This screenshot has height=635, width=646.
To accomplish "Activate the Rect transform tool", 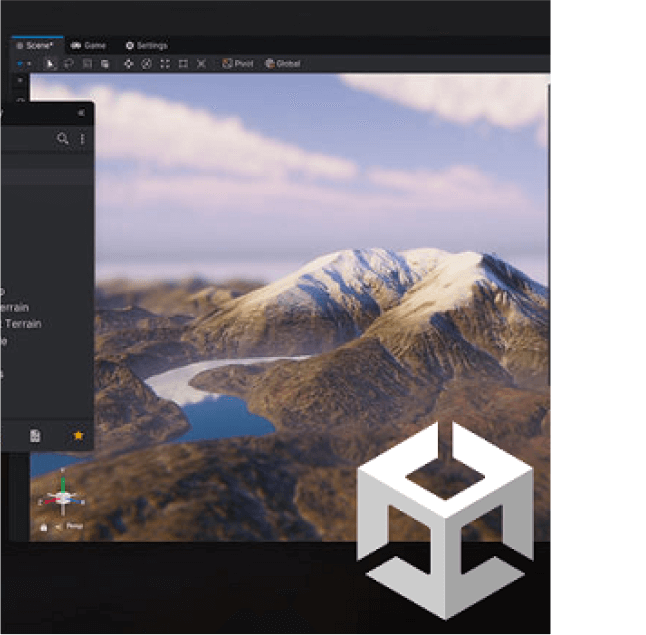I will click(183, 64).
